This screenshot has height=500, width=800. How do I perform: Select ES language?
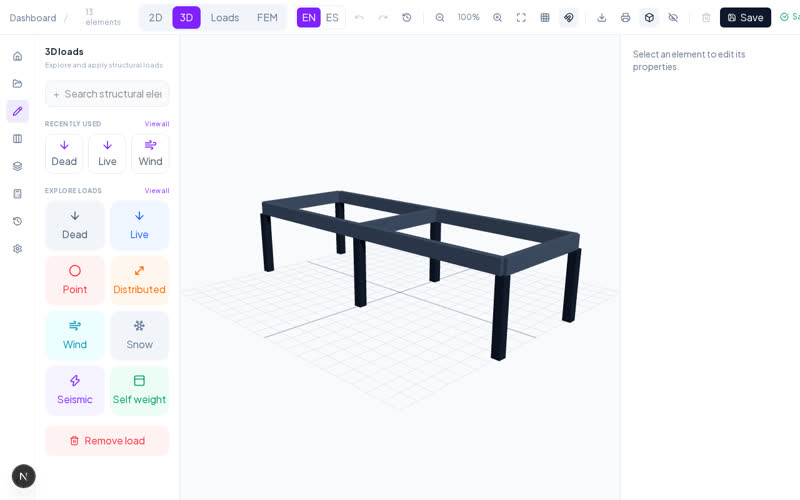click(x=332, y=17)
